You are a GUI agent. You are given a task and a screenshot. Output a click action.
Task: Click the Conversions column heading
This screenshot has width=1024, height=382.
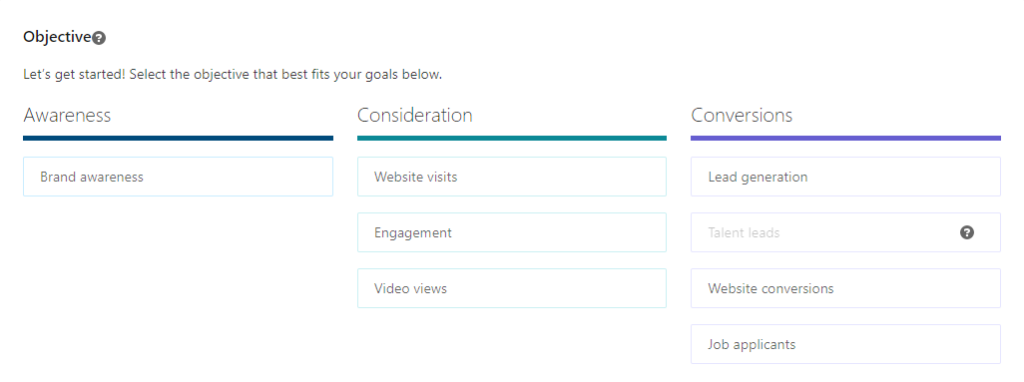742,116
